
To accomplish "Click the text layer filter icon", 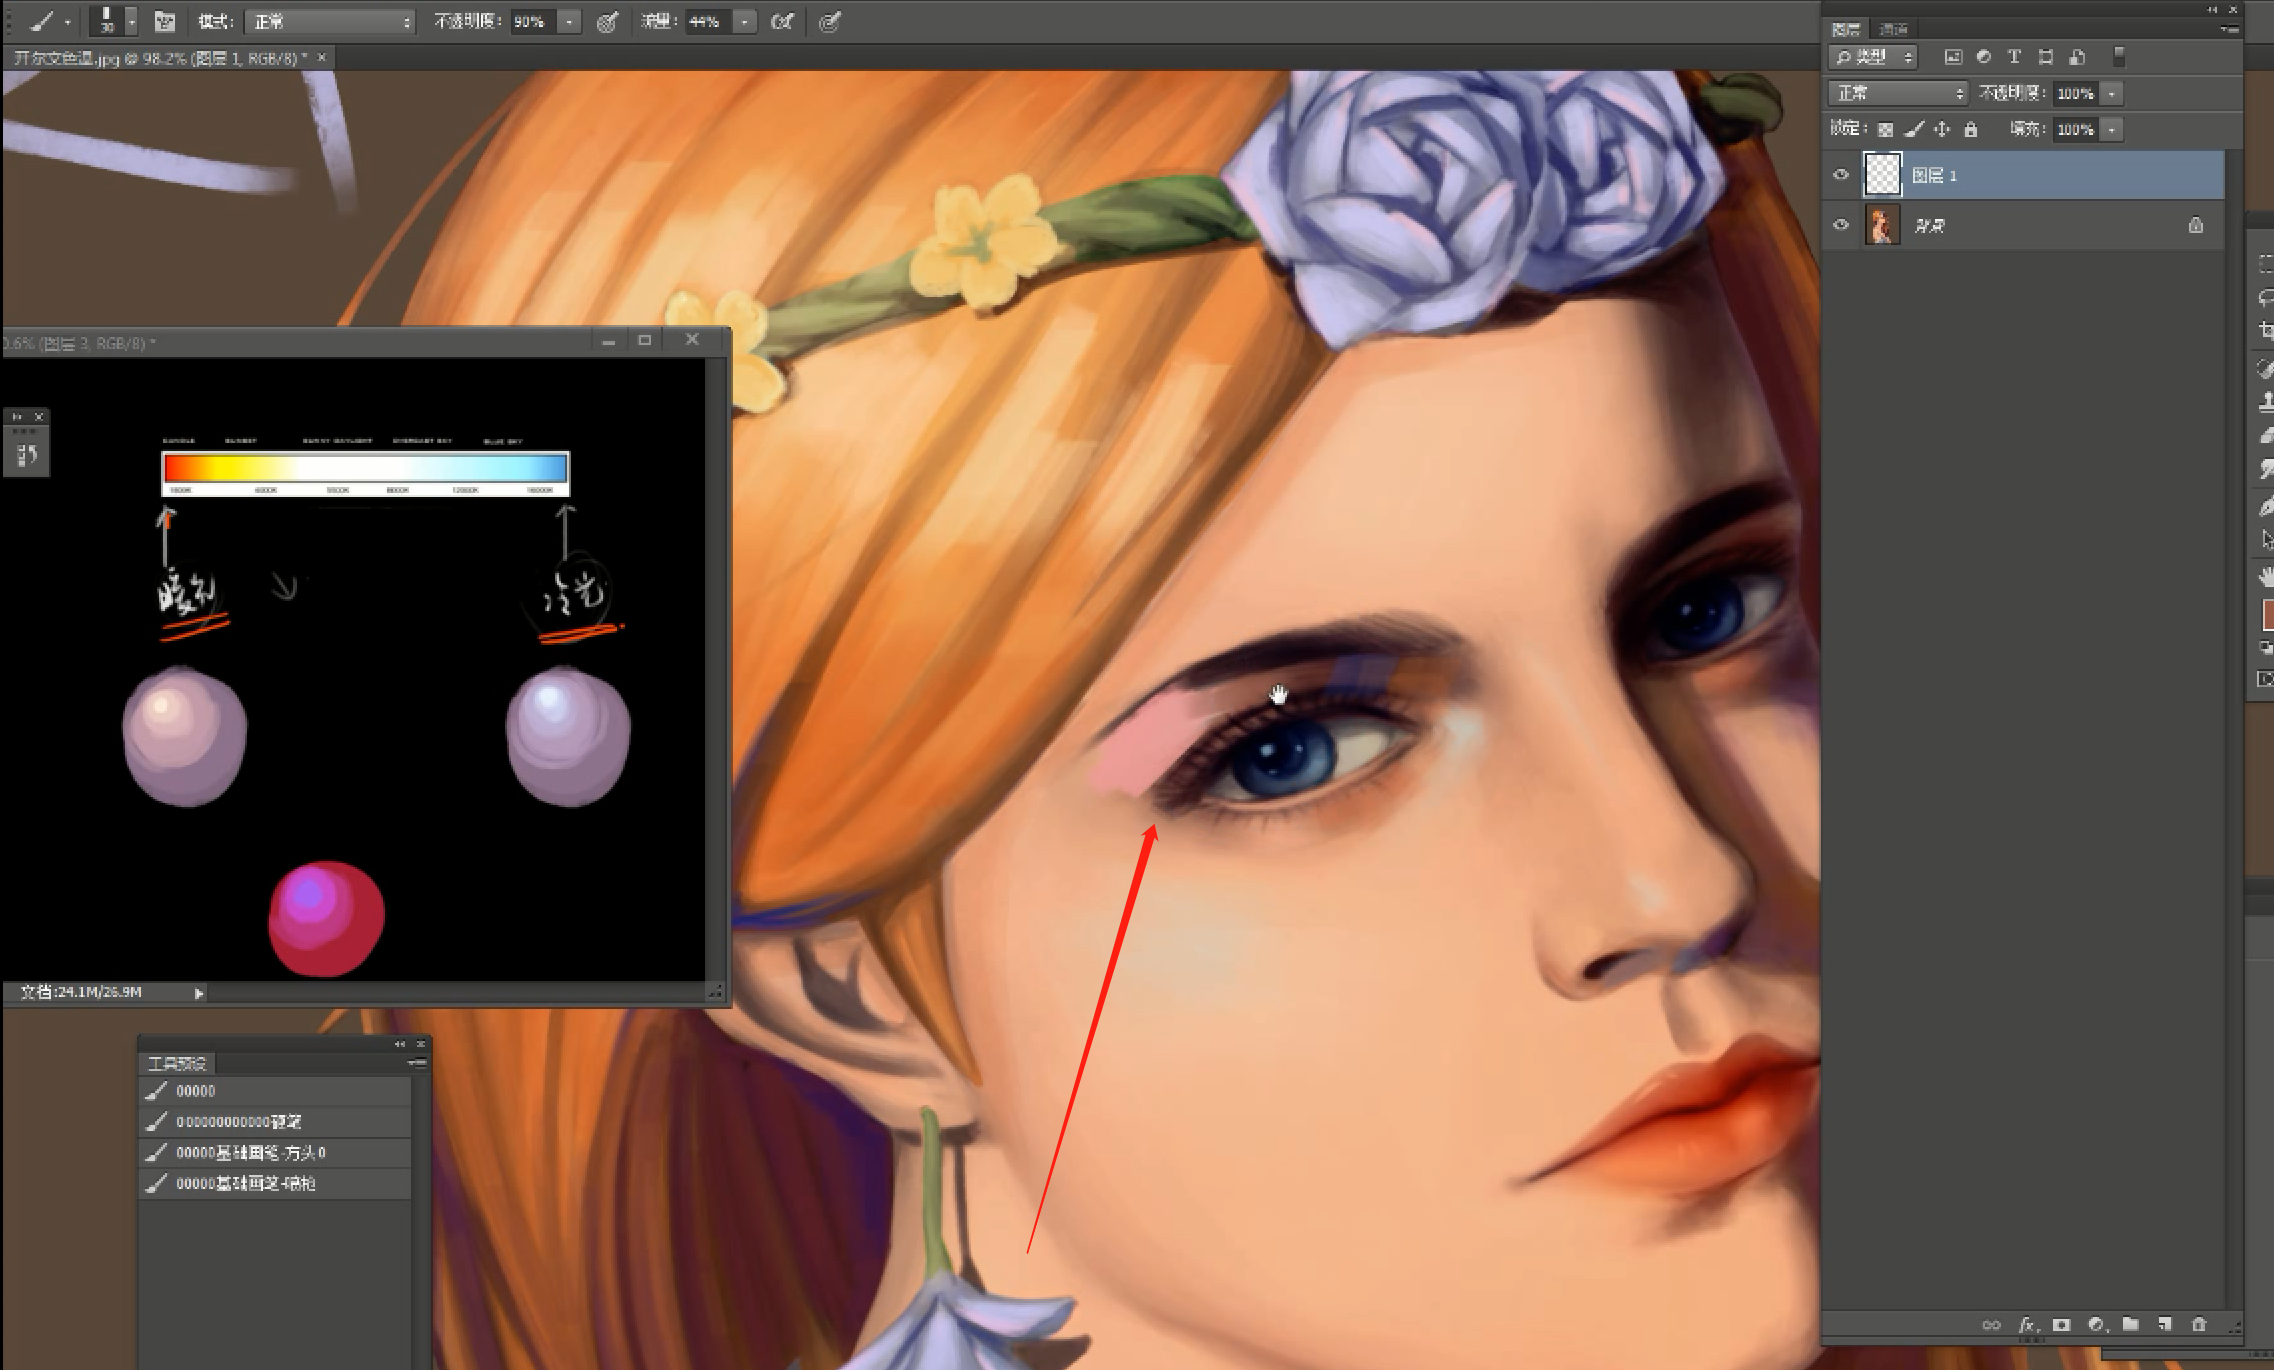I will point(2014,57).
